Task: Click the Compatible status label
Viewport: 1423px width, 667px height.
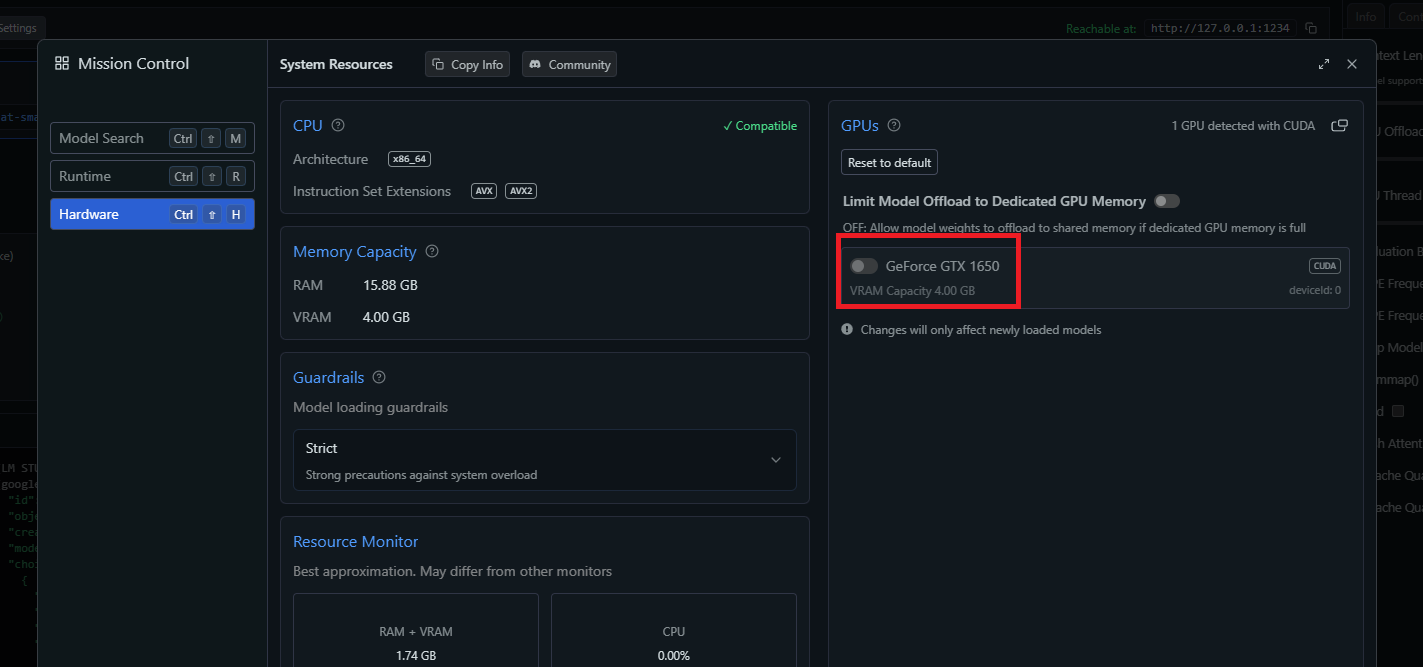Action: coord(760,126)
